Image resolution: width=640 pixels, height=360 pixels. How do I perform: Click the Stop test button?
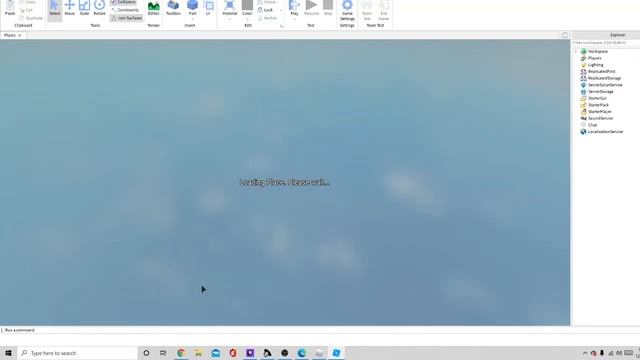[x=328, y=8]
